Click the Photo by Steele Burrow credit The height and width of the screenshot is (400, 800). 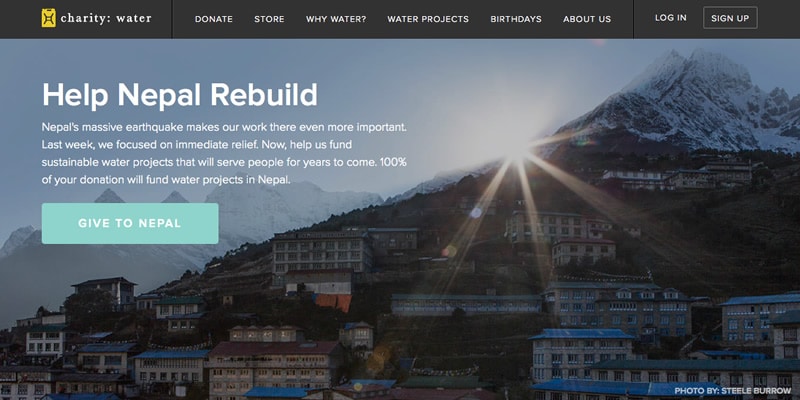733,391
